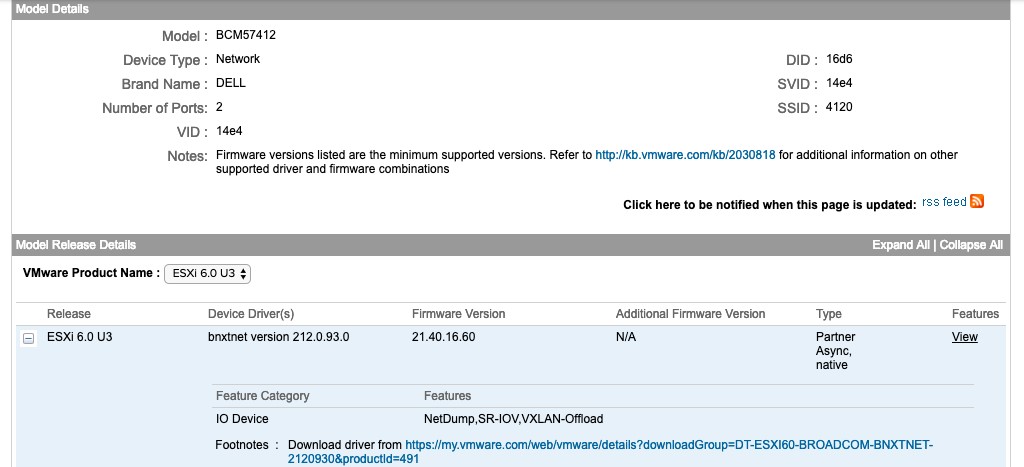
Task: Select the bnxtnet version 212.0.93.0 text
Action: (279, 337)
